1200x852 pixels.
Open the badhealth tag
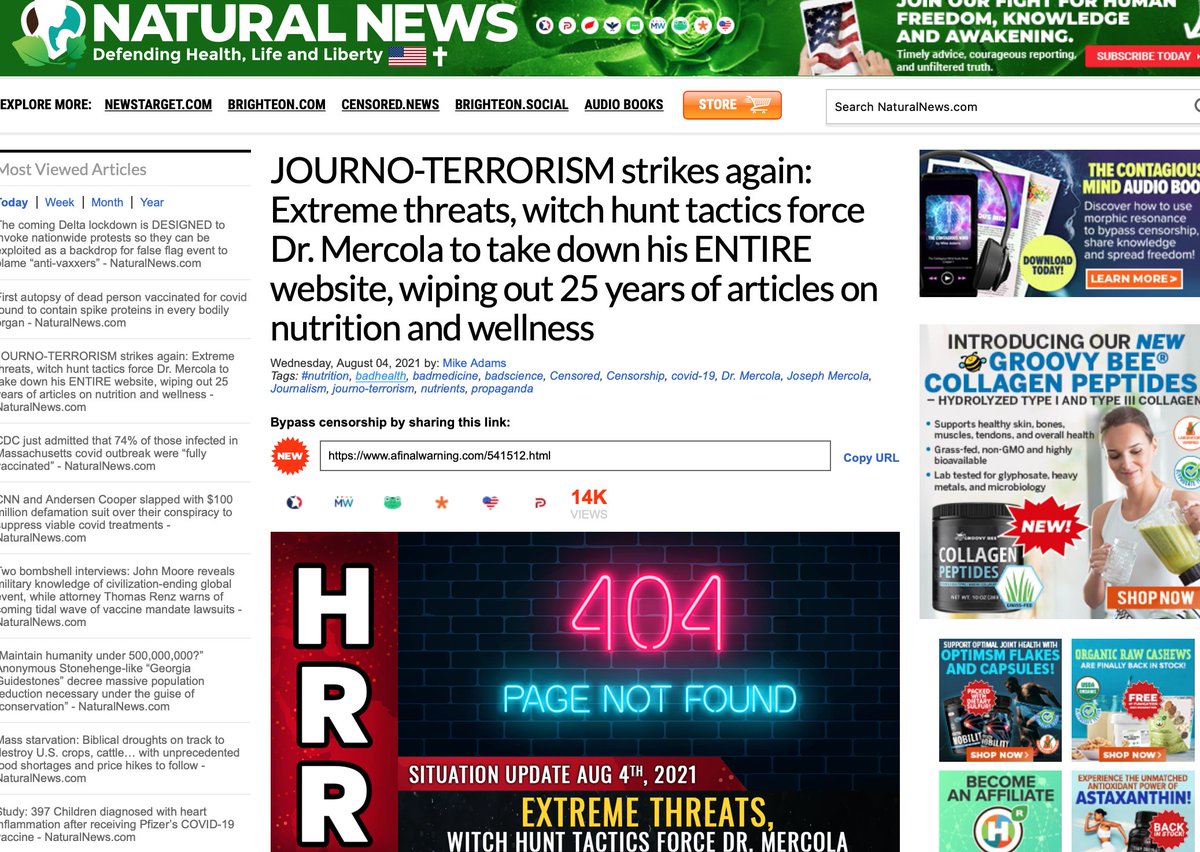click(x=381, y=376)
